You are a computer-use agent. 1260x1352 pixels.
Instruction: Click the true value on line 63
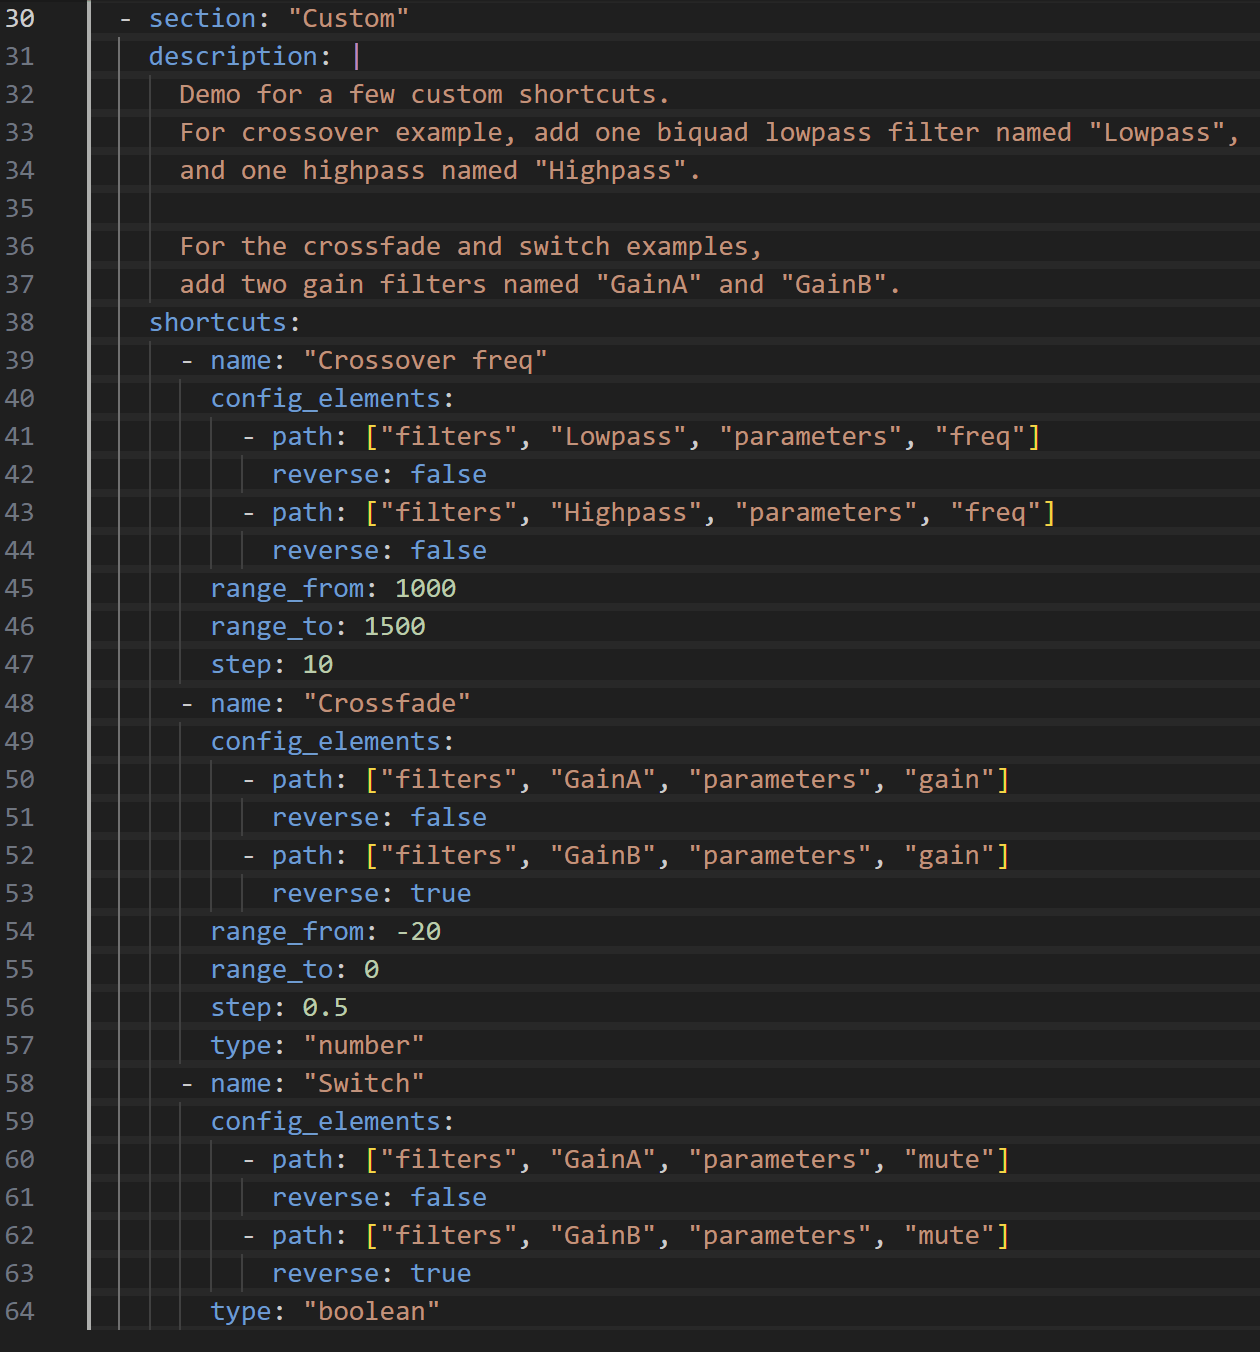tap(440, 1274)
